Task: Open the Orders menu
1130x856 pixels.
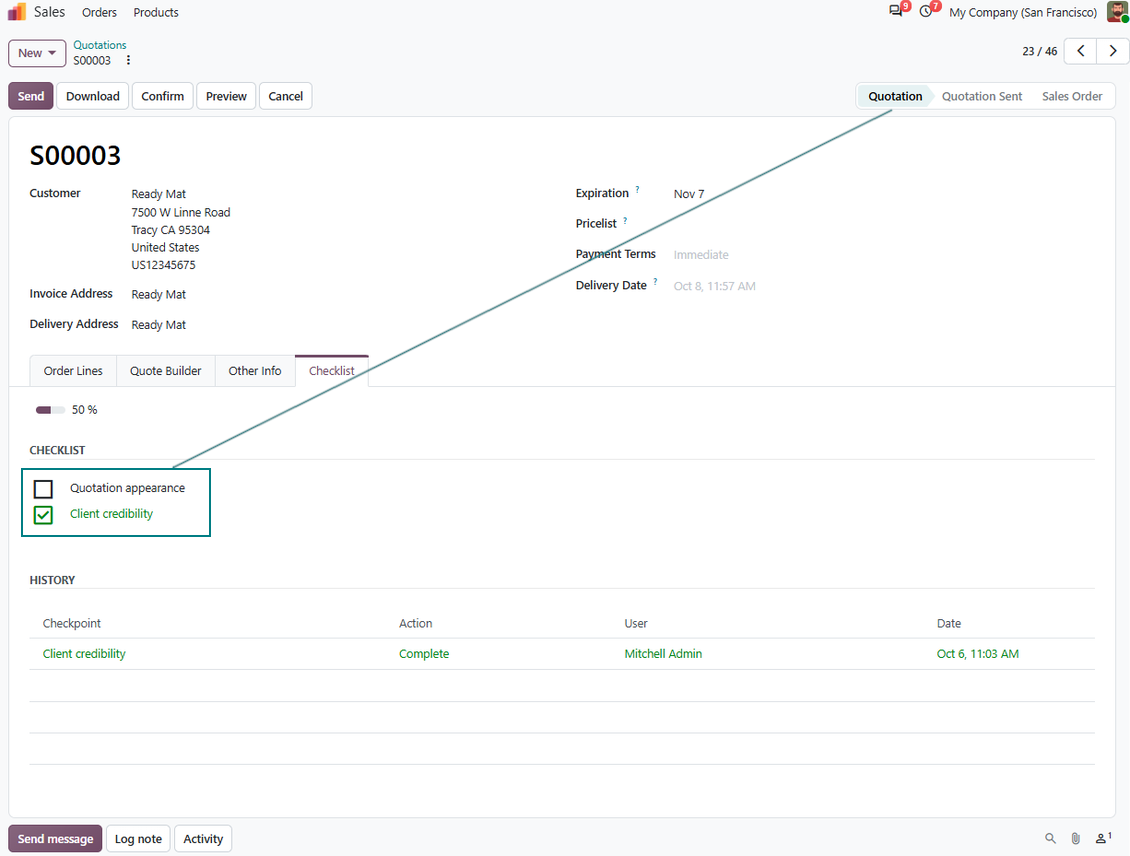Action: pos(99,12)
